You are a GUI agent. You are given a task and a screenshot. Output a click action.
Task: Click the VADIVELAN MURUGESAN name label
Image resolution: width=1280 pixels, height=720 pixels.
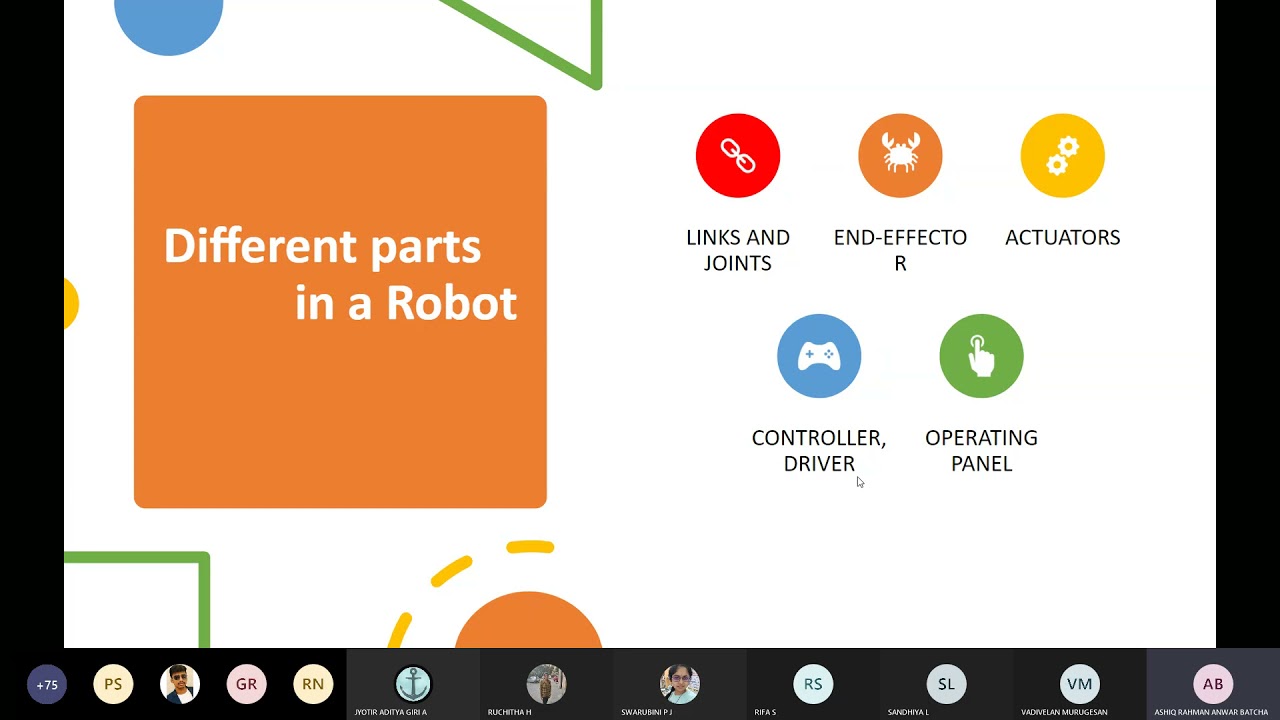tap(1064, 712)
